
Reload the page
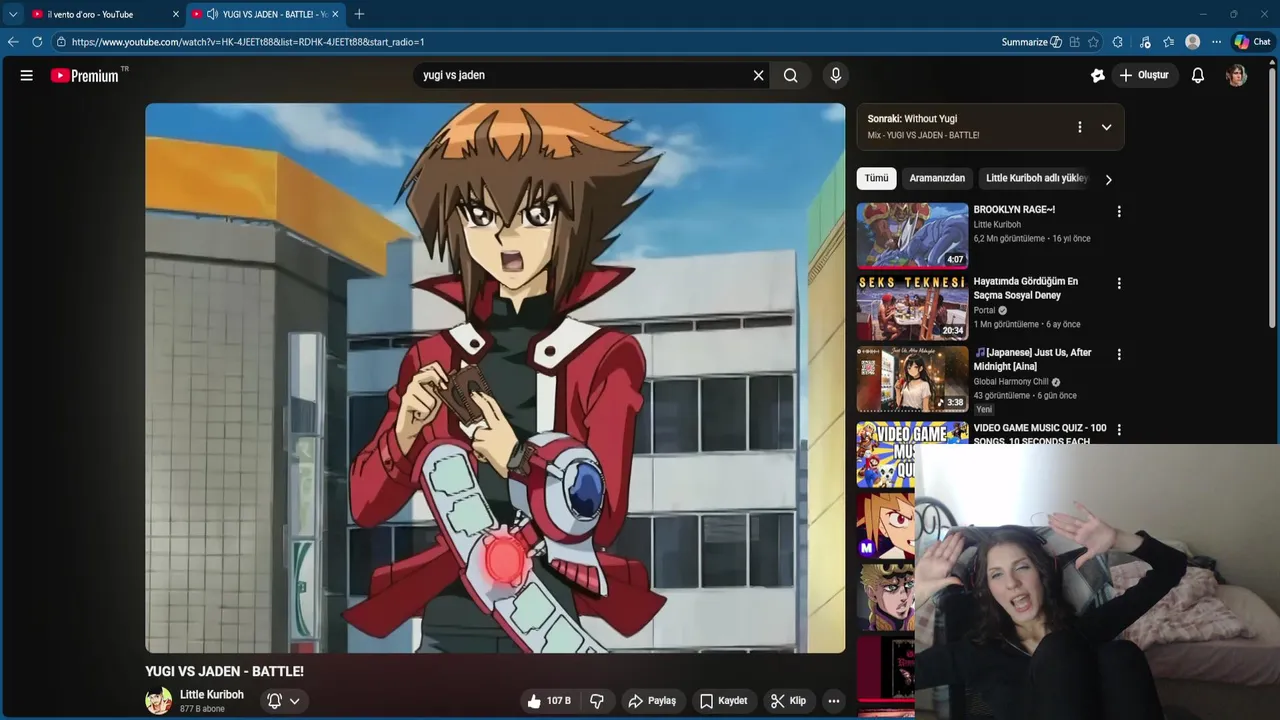pos(37,42)
